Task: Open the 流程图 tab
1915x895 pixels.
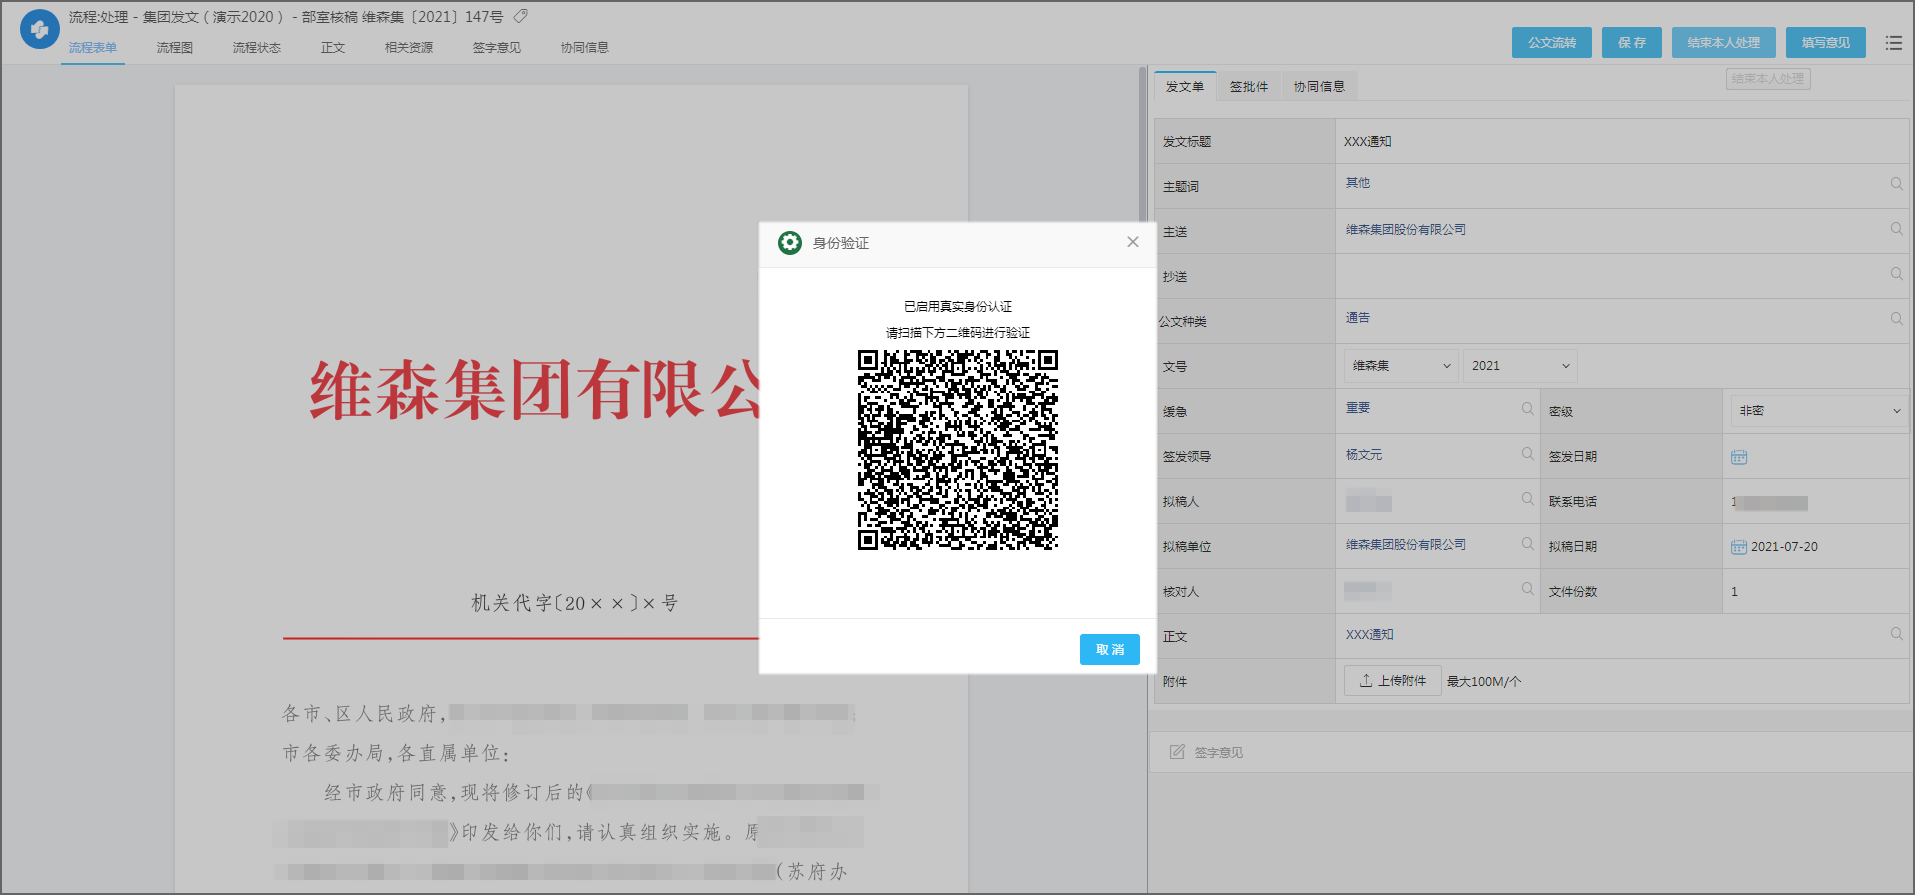Action: click(174, 48)
